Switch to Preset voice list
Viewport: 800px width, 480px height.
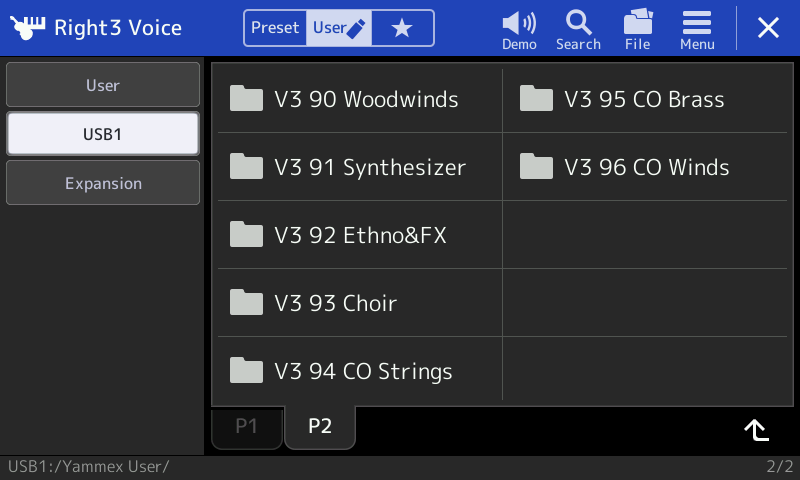click(275, 28)
